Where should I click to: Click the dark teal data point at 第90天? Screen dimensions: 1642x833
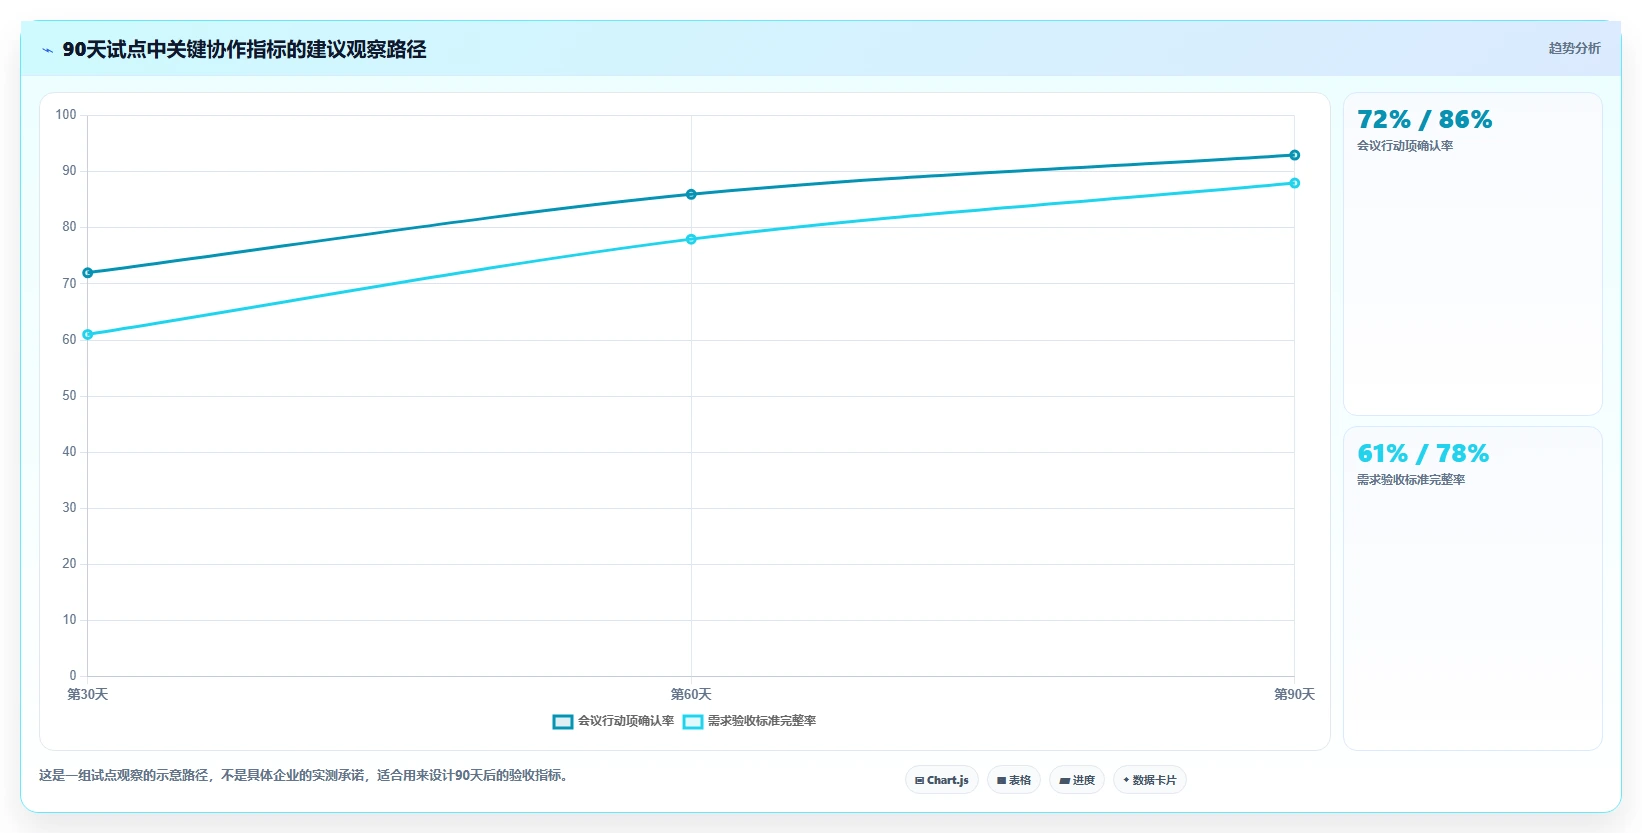coord(1294,155)
